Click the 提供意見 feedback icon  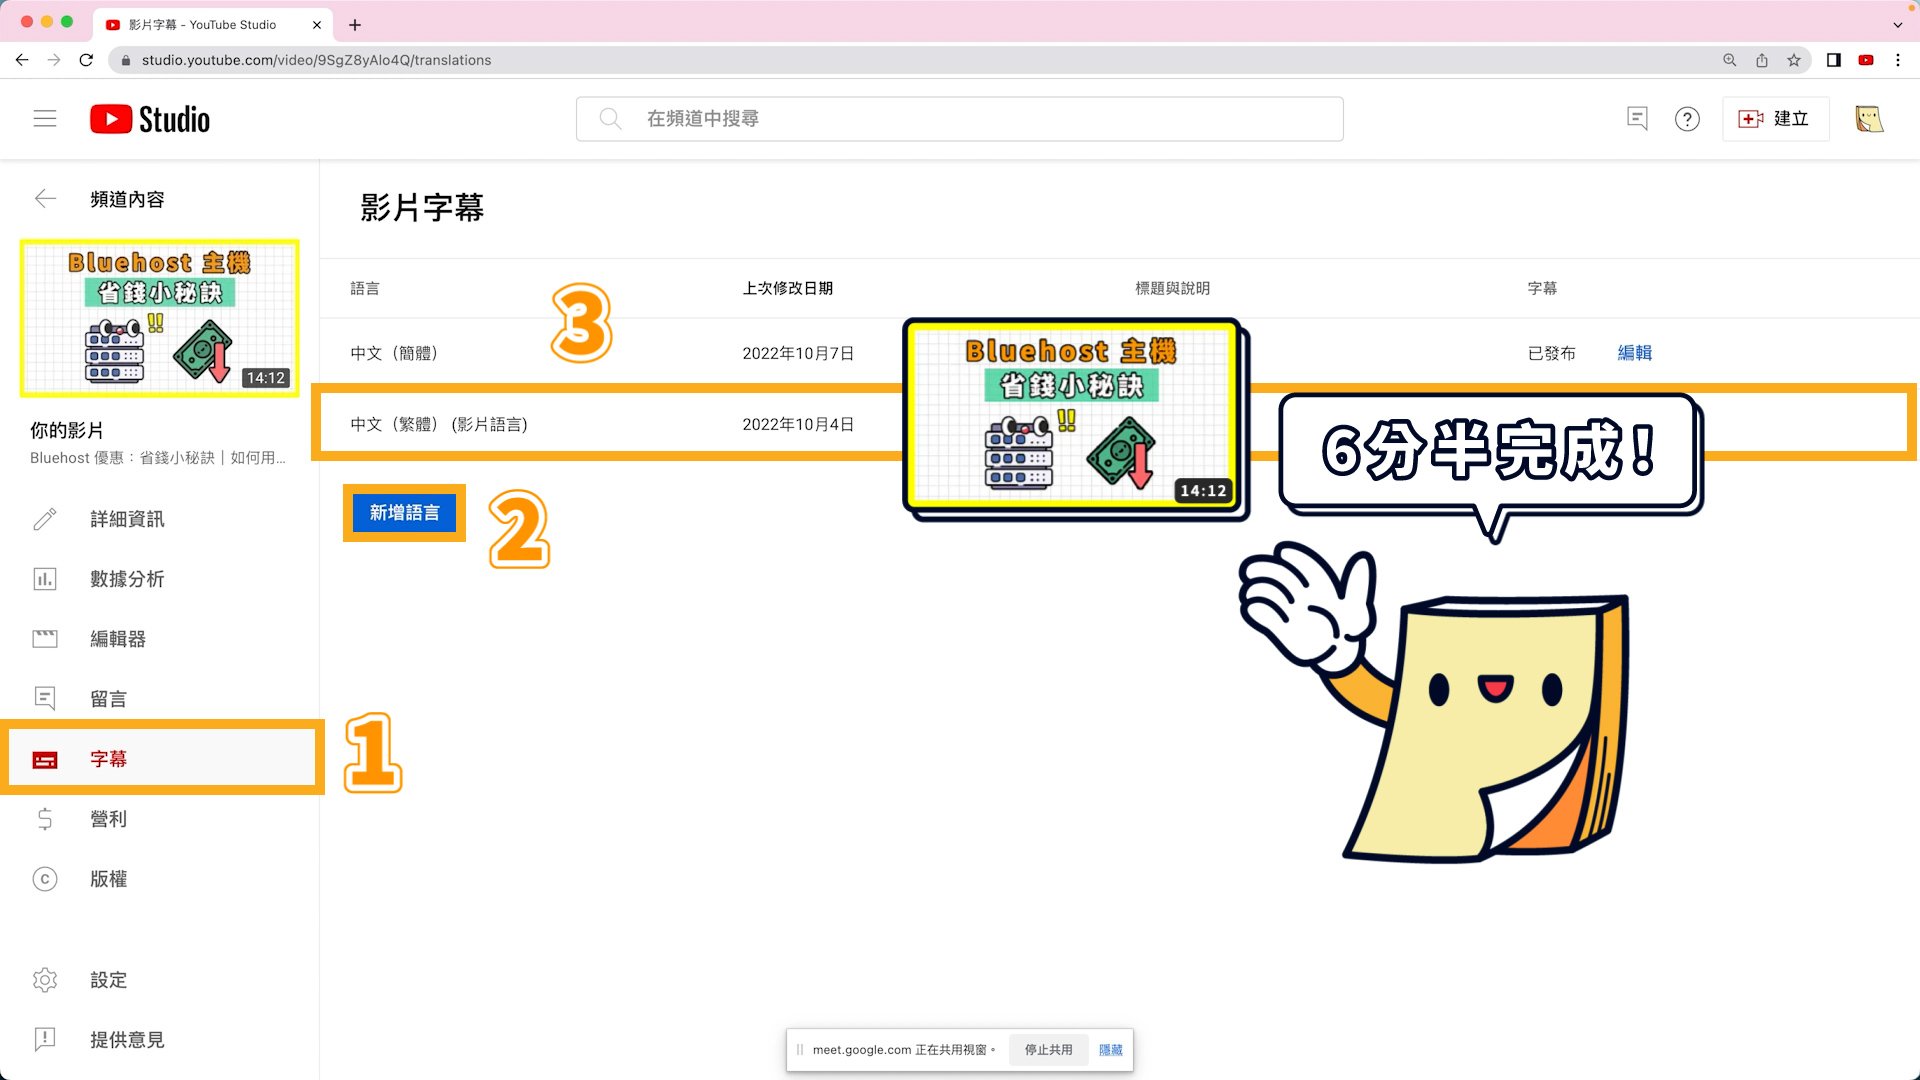[45, 1039]
